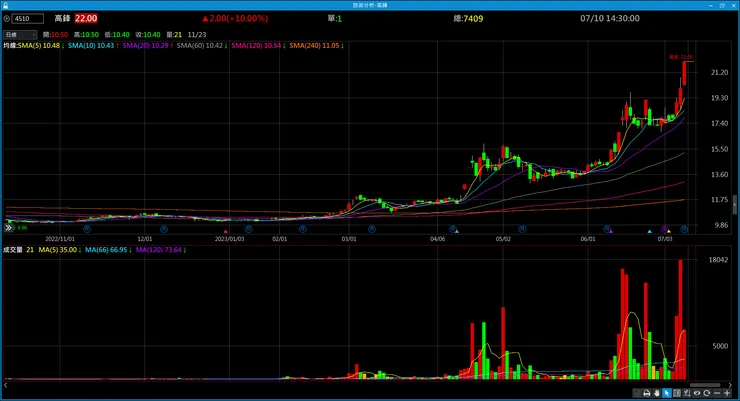Click the chart layout panel icon
This screenshot has height=401, width=740.
677,393
